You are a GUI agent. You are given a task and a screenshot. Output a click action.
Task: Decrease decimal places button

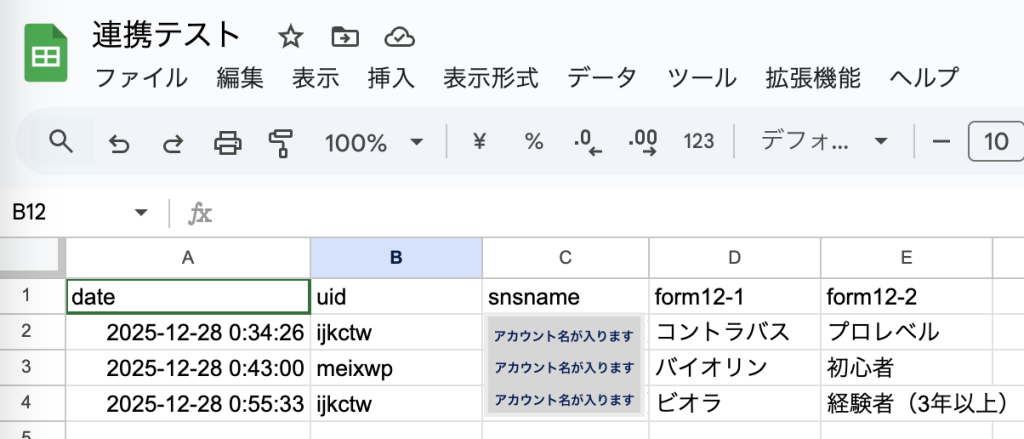(x=588, y=143)
